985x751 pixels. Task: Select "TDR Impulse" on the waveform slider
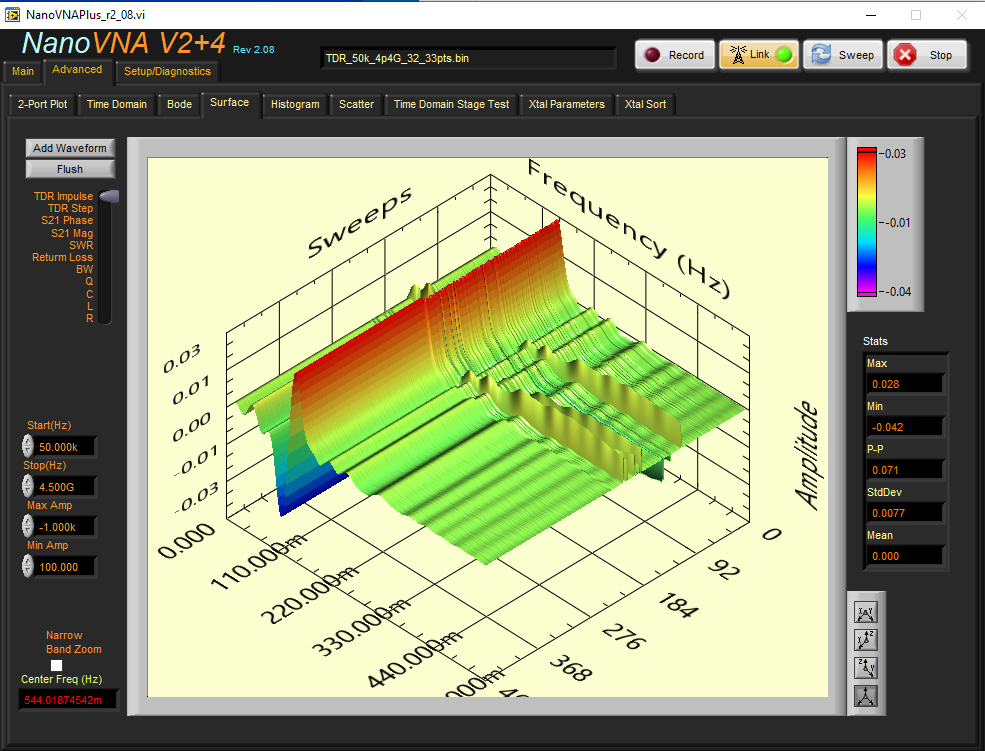63,197
